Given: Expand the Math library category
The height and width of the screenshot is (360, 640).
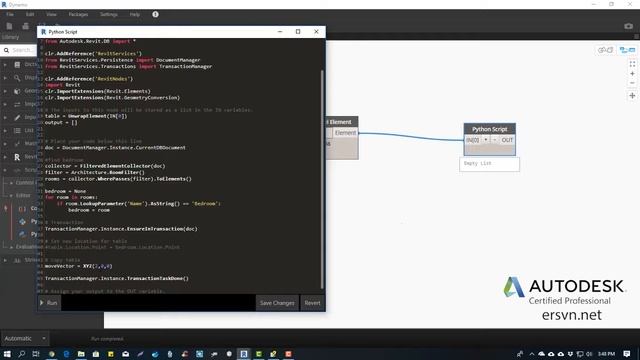Looking at the screenshot, I should pos(5,144).
